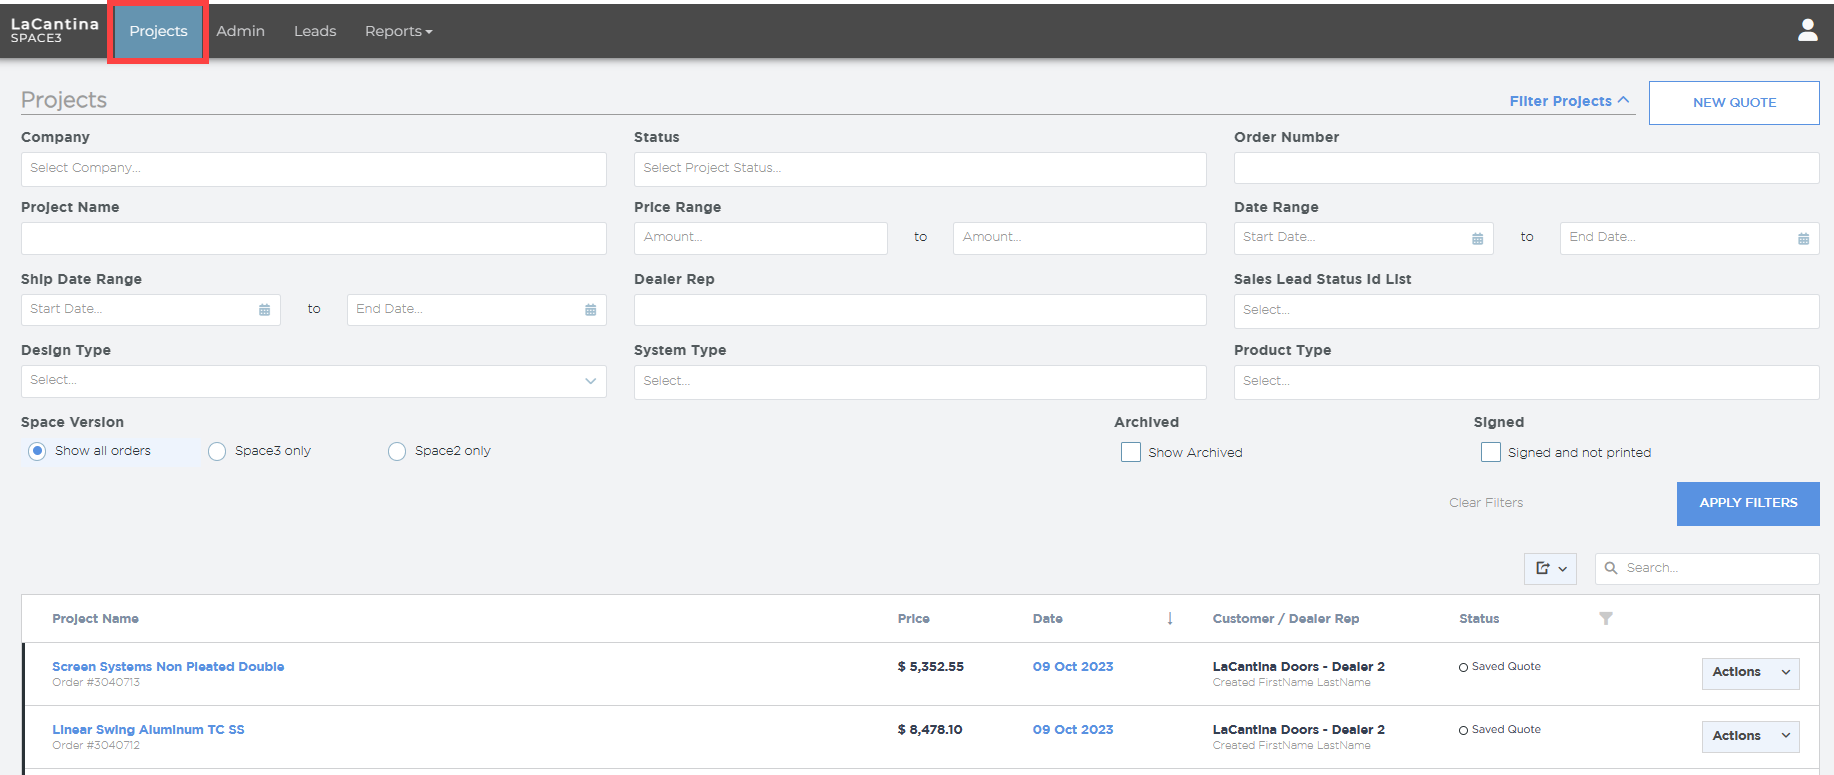Click the LaCantina SPACE3 logo
Screen dimensions: 1834x775
pyautogui.click(x=54, y=30)
